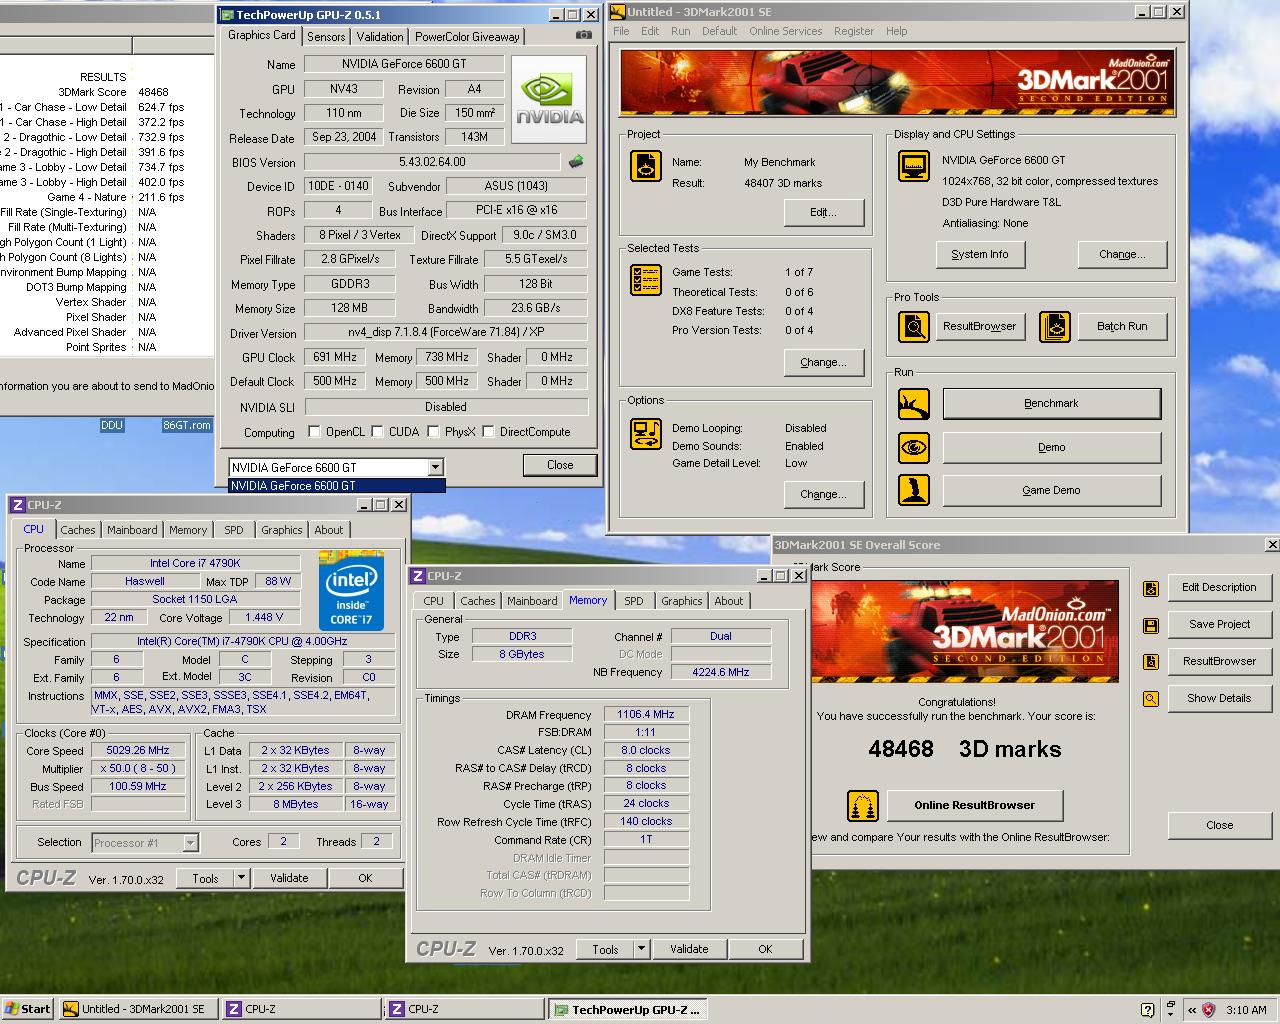Expand hidden tray icons chevron
This screenshot has height=1024, width=1280.
pos(1192,1010)
